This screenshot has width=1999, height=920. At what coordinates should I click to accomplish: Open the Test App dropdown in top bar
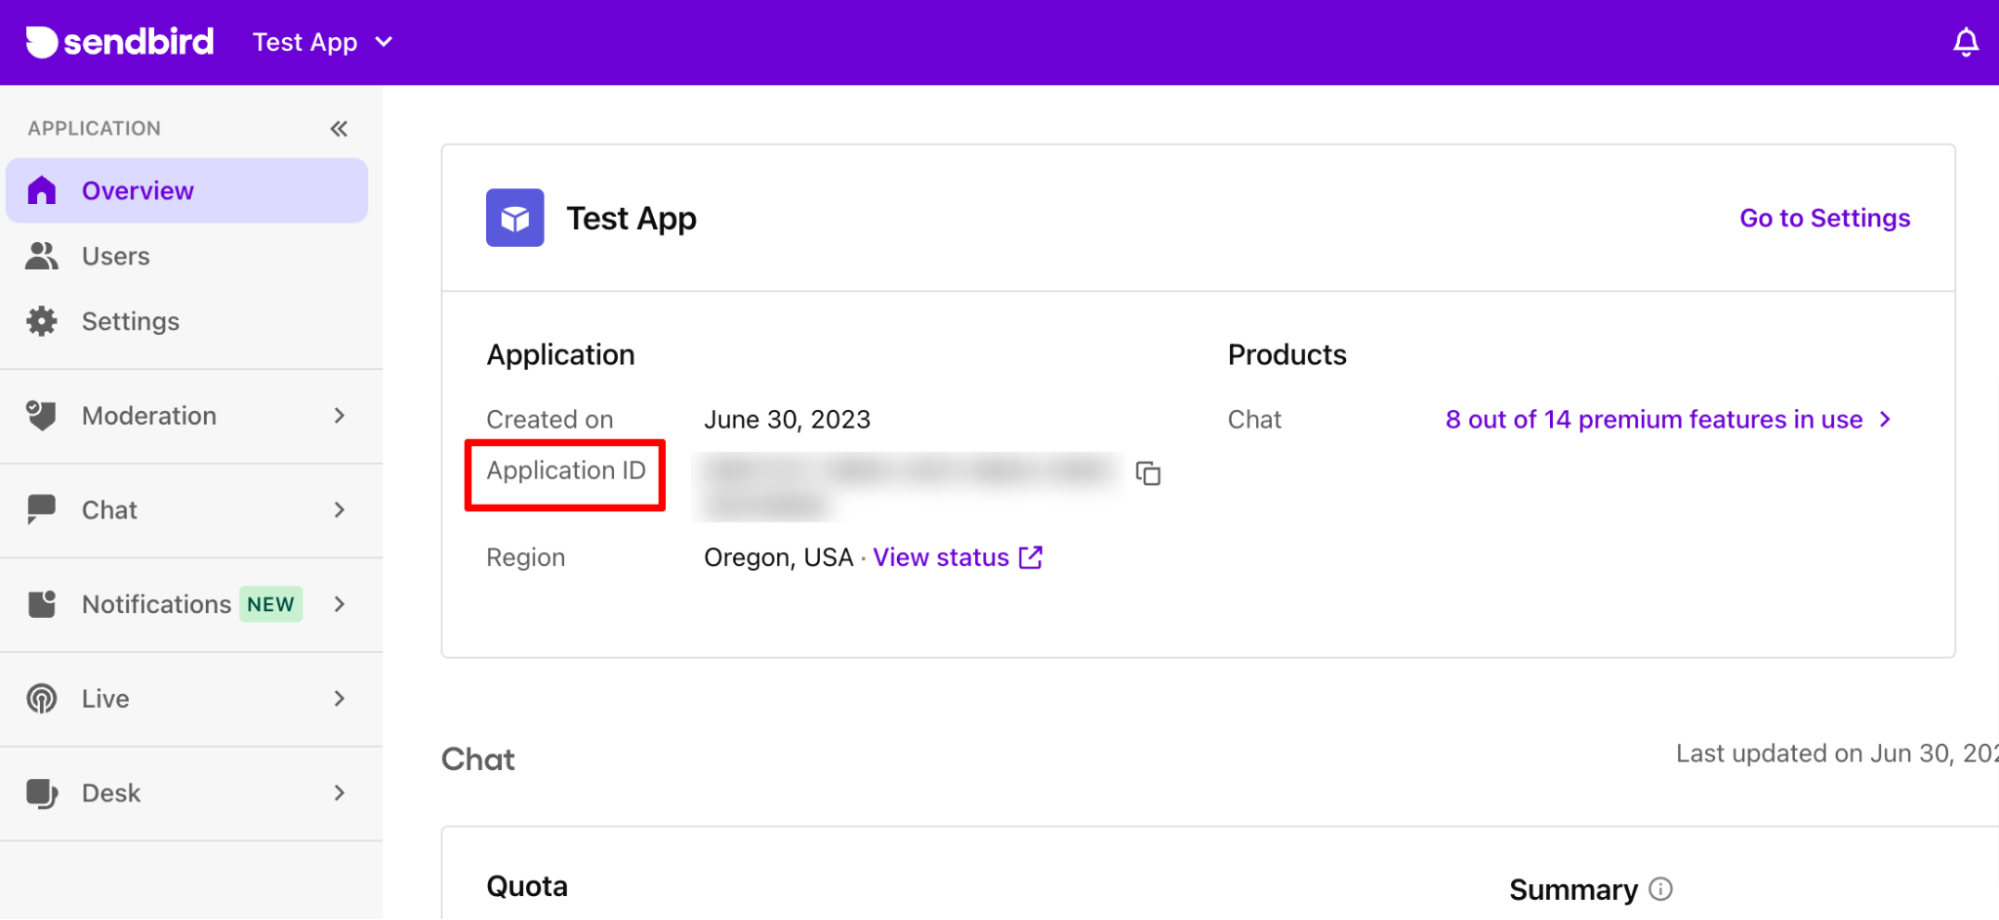(x=322, y=42)
